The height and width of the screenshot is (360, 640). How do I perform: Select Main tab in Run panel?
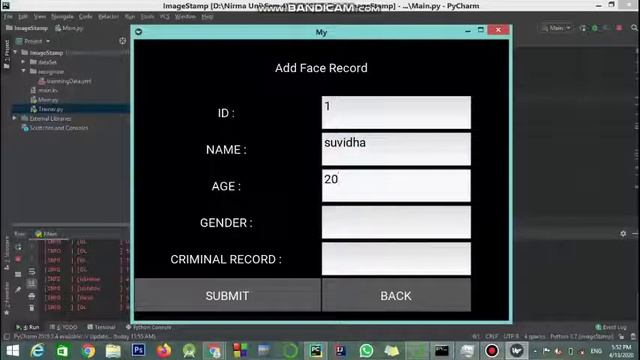click(x=47, y=234)
